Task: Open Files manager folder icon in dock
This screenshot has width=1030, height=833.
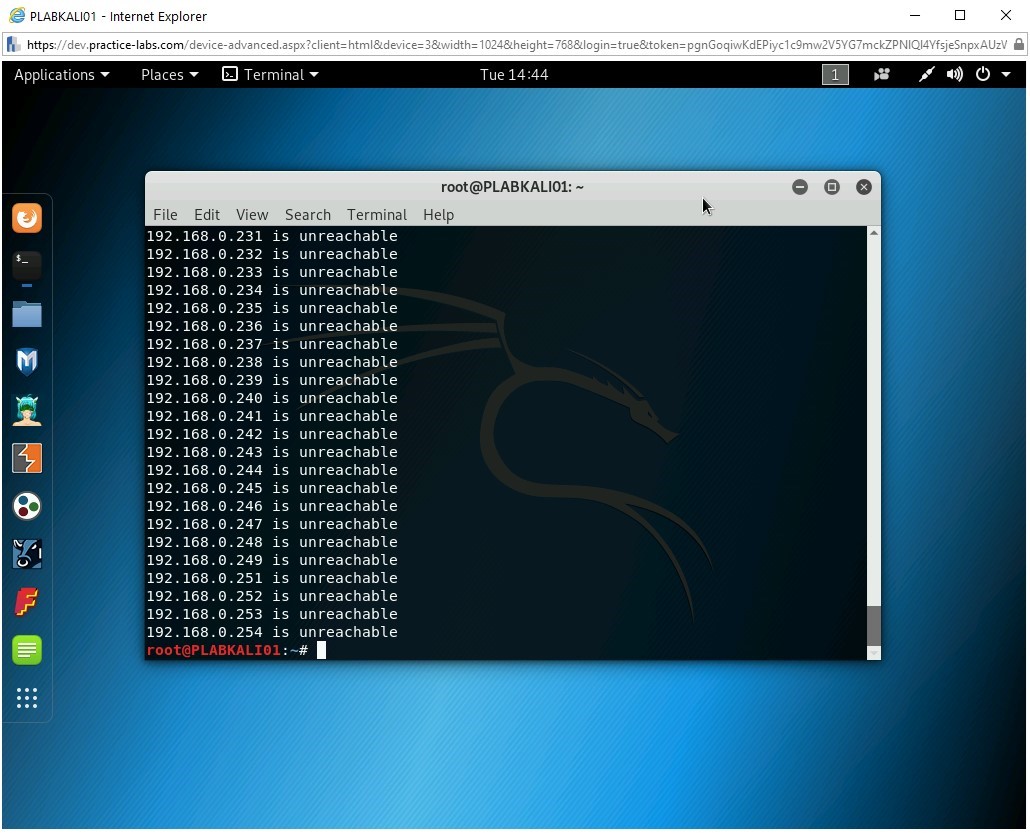Action: [27, 314]
